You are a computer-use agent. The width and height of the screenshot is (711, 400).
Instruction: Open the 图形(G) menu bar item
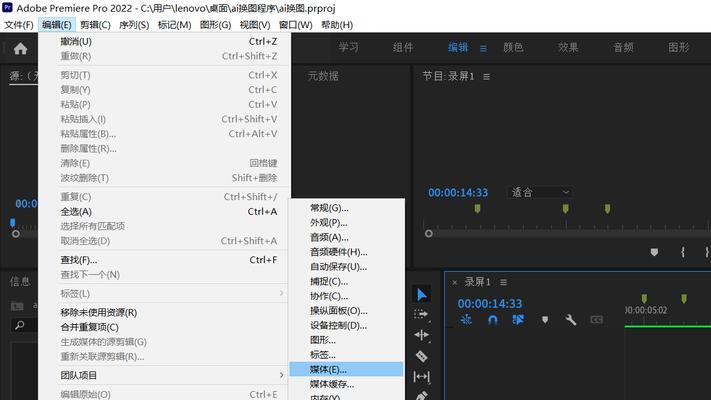coord(215,24)
